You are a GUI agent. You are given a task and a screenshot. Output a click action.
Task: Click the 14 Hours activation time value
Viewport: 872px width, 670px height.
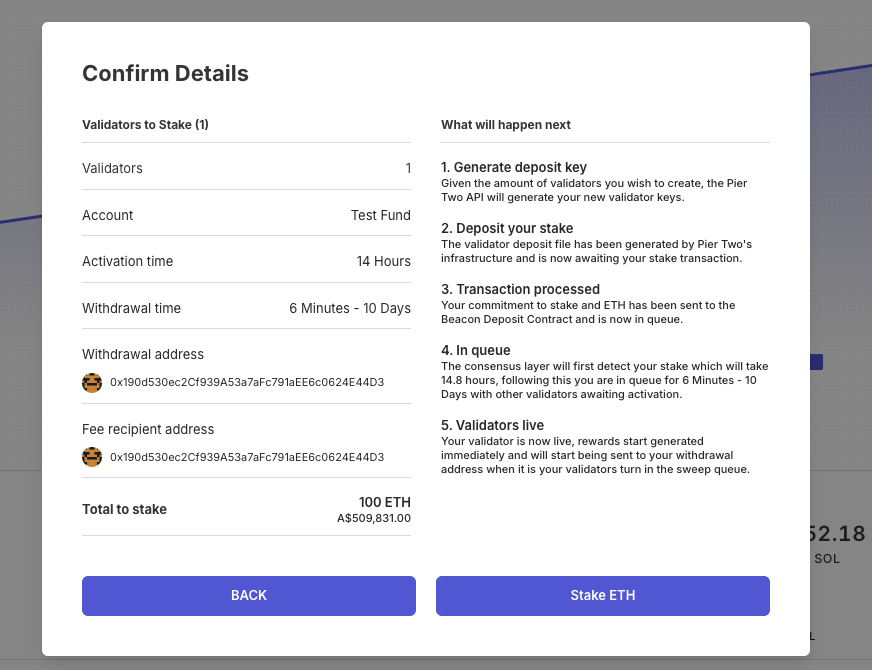pyautogui.click(x=383, y=261)
